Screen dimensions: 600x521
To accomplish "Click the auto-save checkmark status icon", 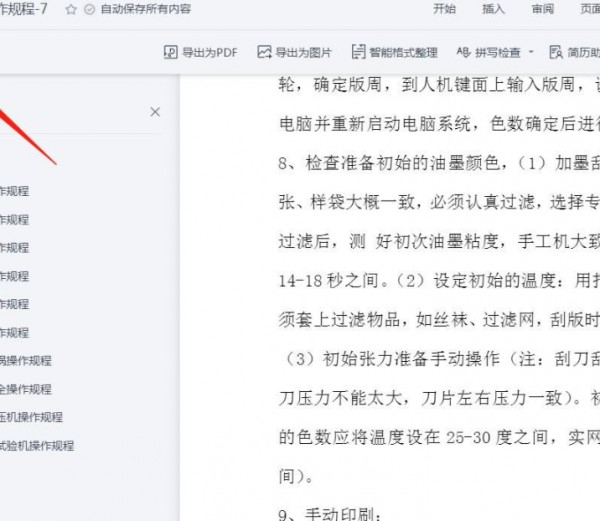I will click(90, 9).
